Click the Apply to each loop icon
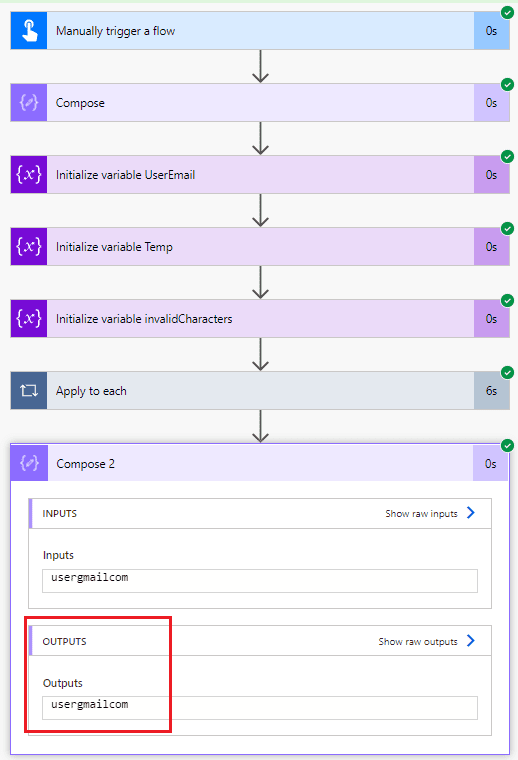 (29, 391)
